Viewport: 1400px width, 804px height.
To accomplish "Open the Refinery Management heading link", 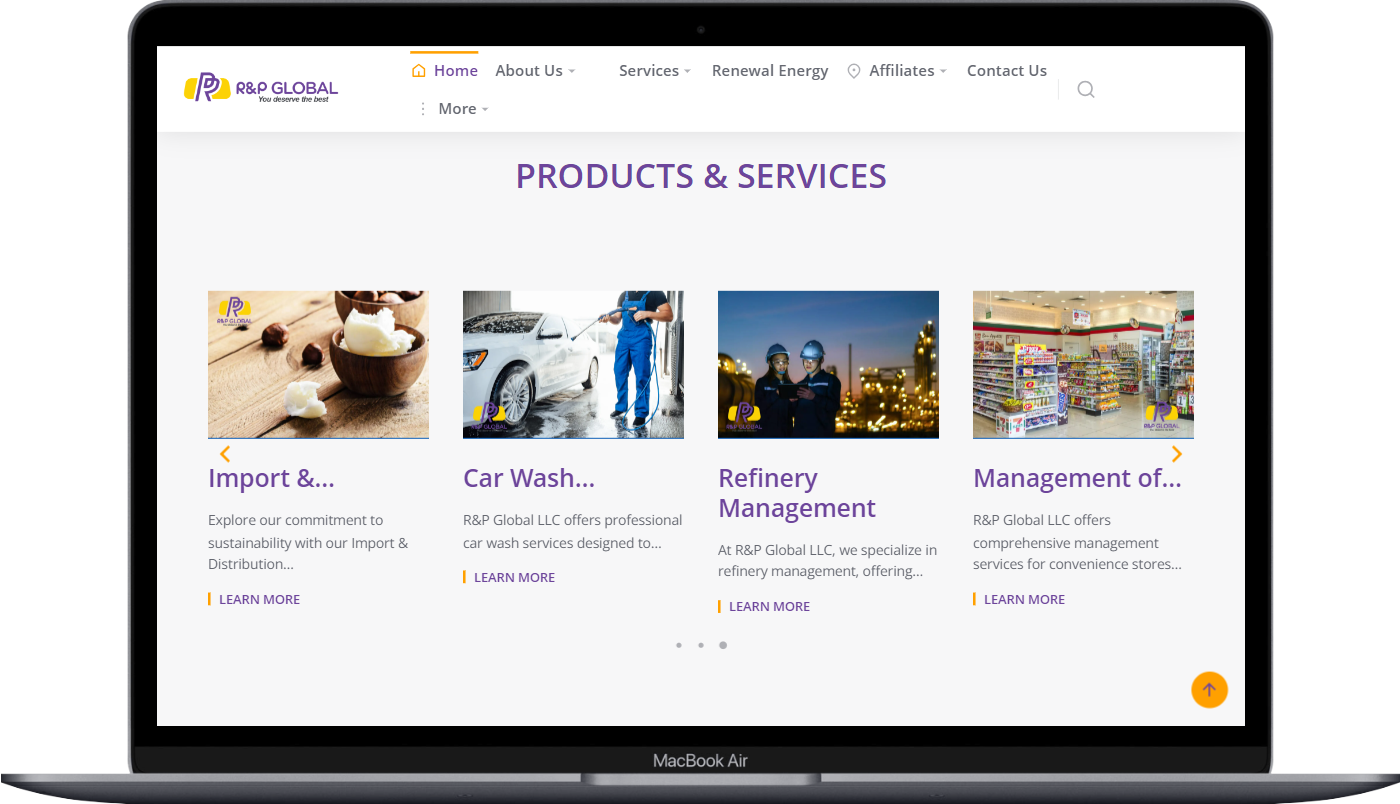I will (796, 493).
